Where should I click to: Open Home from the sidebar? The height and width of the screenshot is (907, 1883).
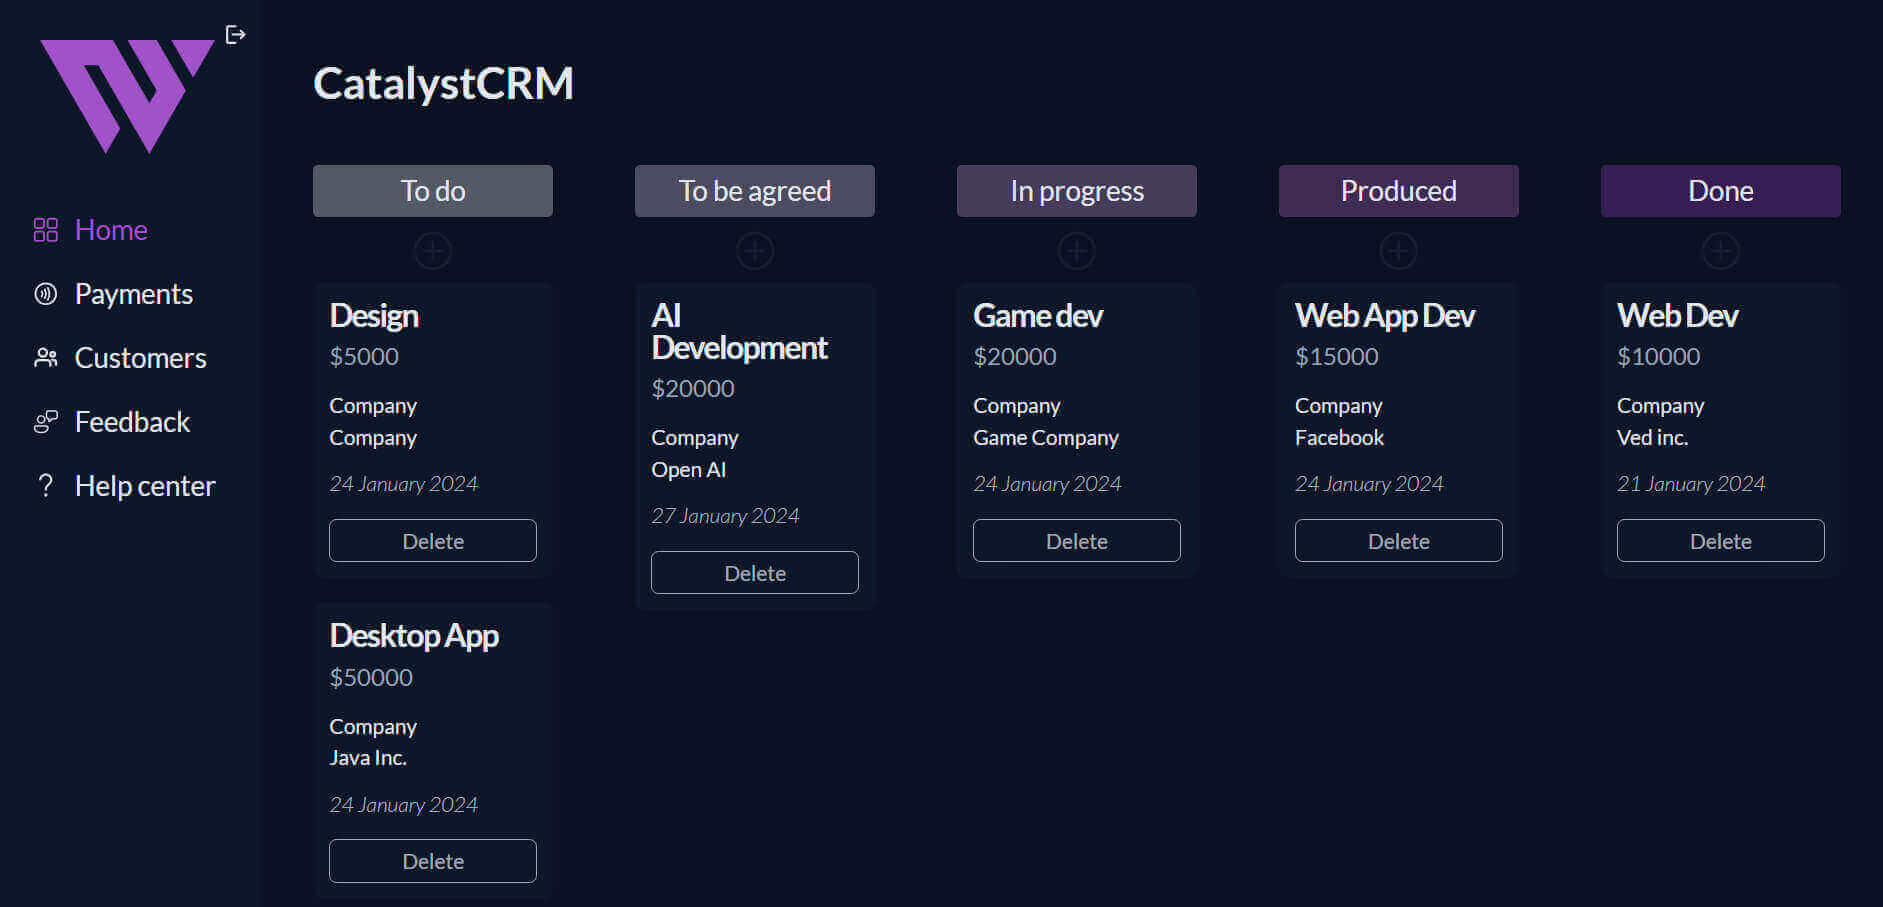(x=110, y=230)
